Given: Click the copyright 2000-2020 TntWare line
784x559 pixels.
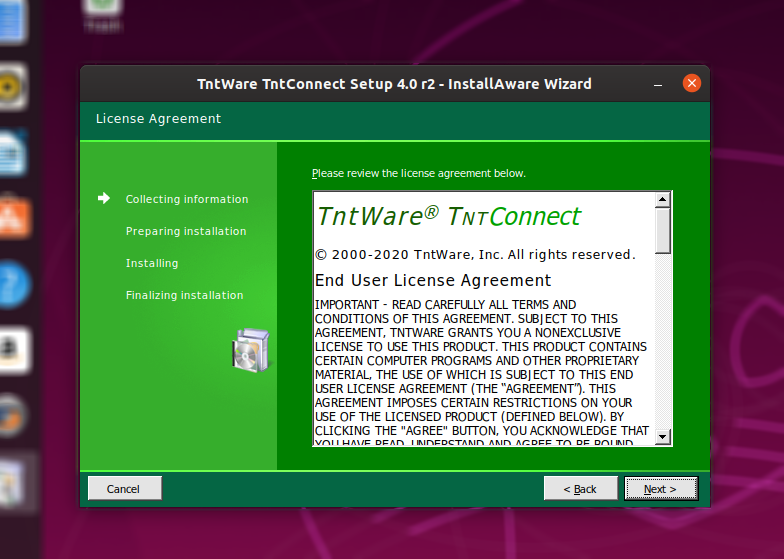Looking at the screenshot, I should [476, 255].
